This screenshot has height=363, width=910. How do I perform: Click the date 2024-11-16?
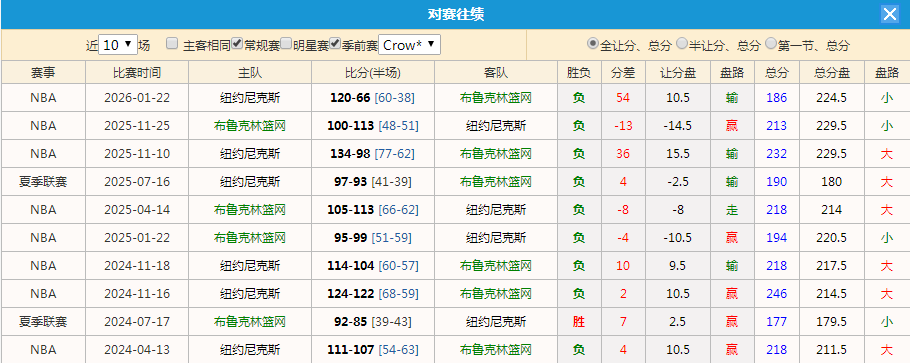point(137,293)
